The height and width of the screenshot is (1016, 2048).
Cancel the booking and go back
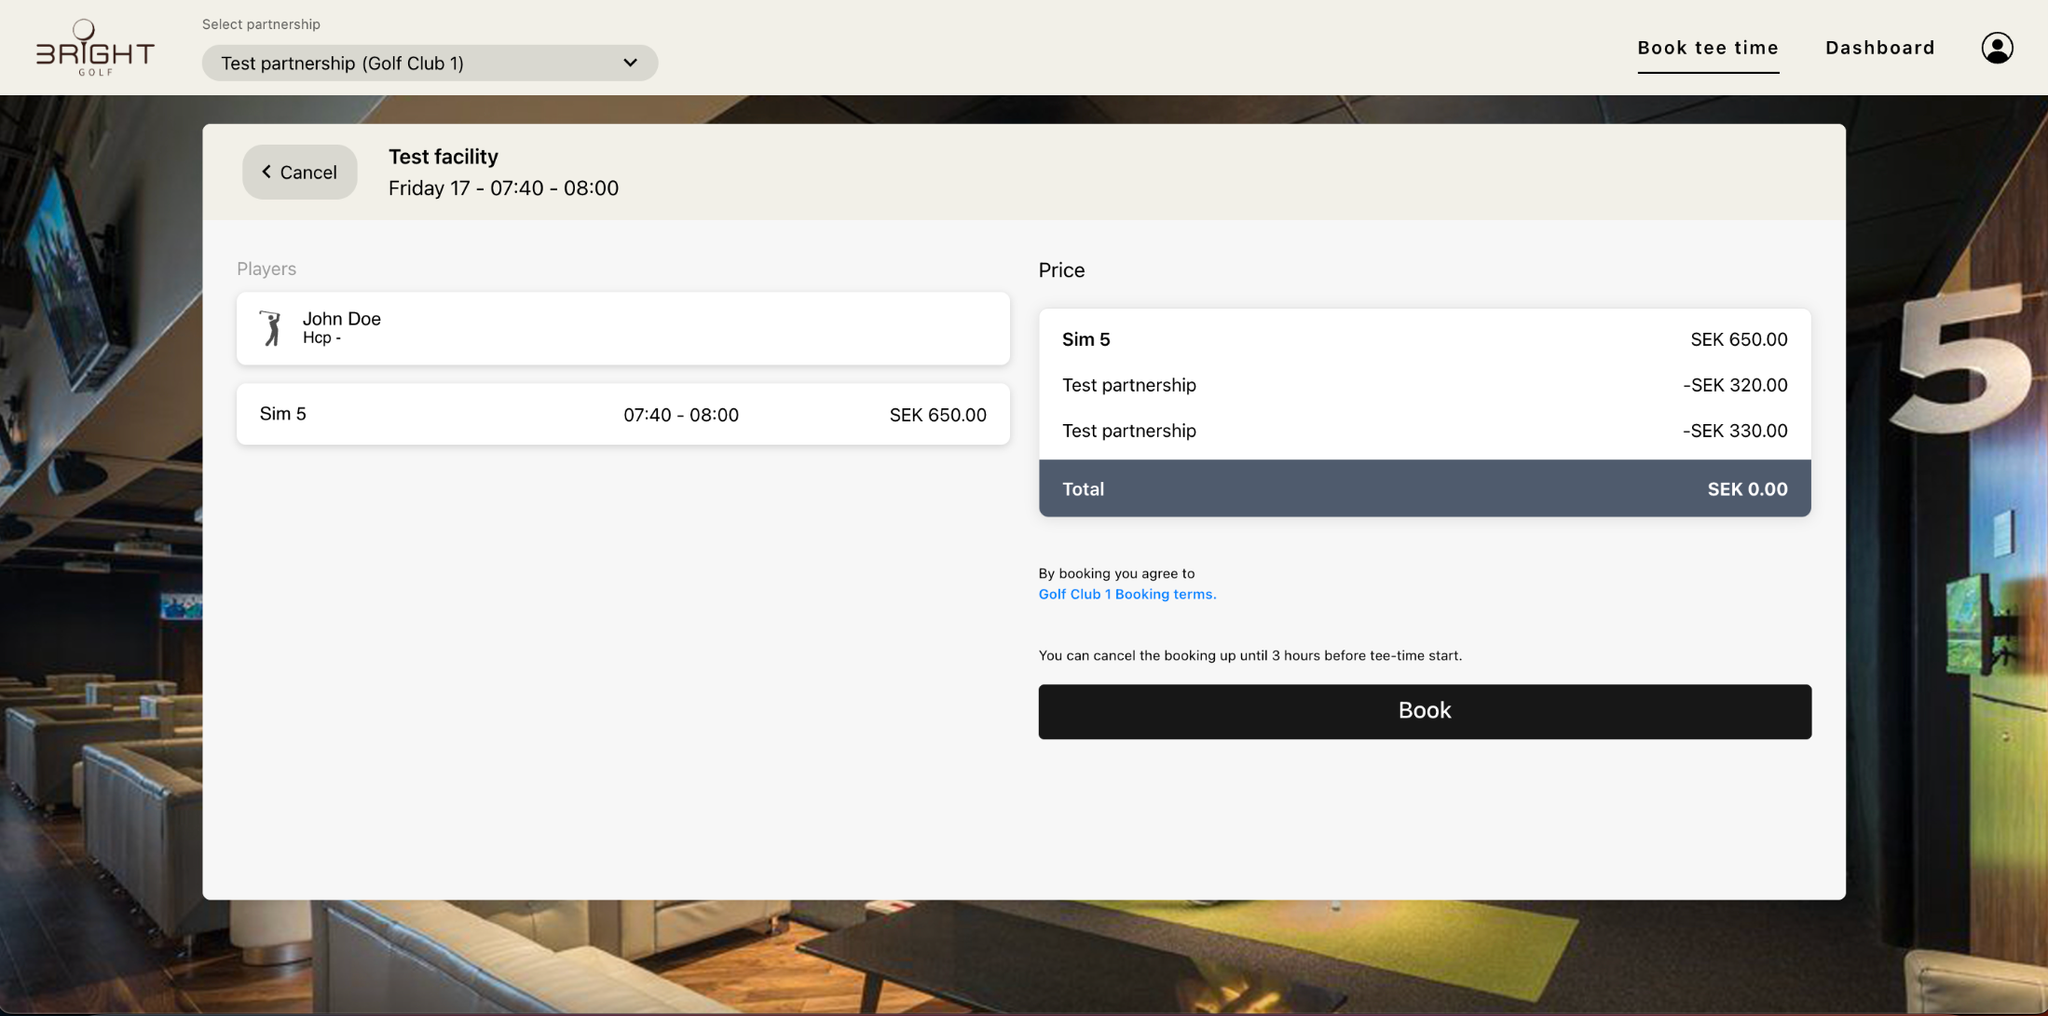299,172
